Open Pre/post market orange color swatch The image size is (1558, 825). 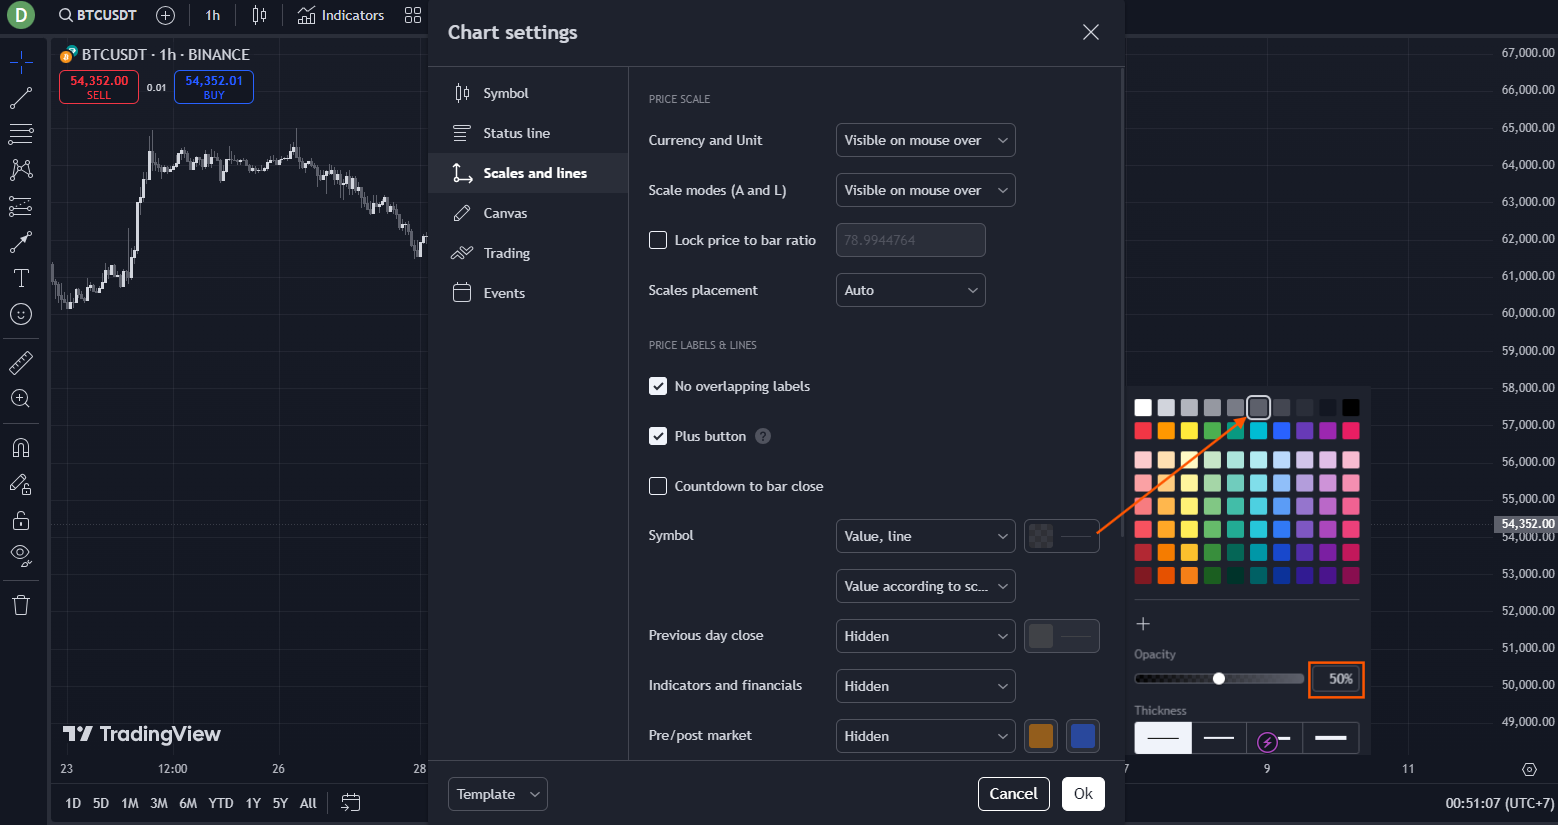coord(1041,736)
